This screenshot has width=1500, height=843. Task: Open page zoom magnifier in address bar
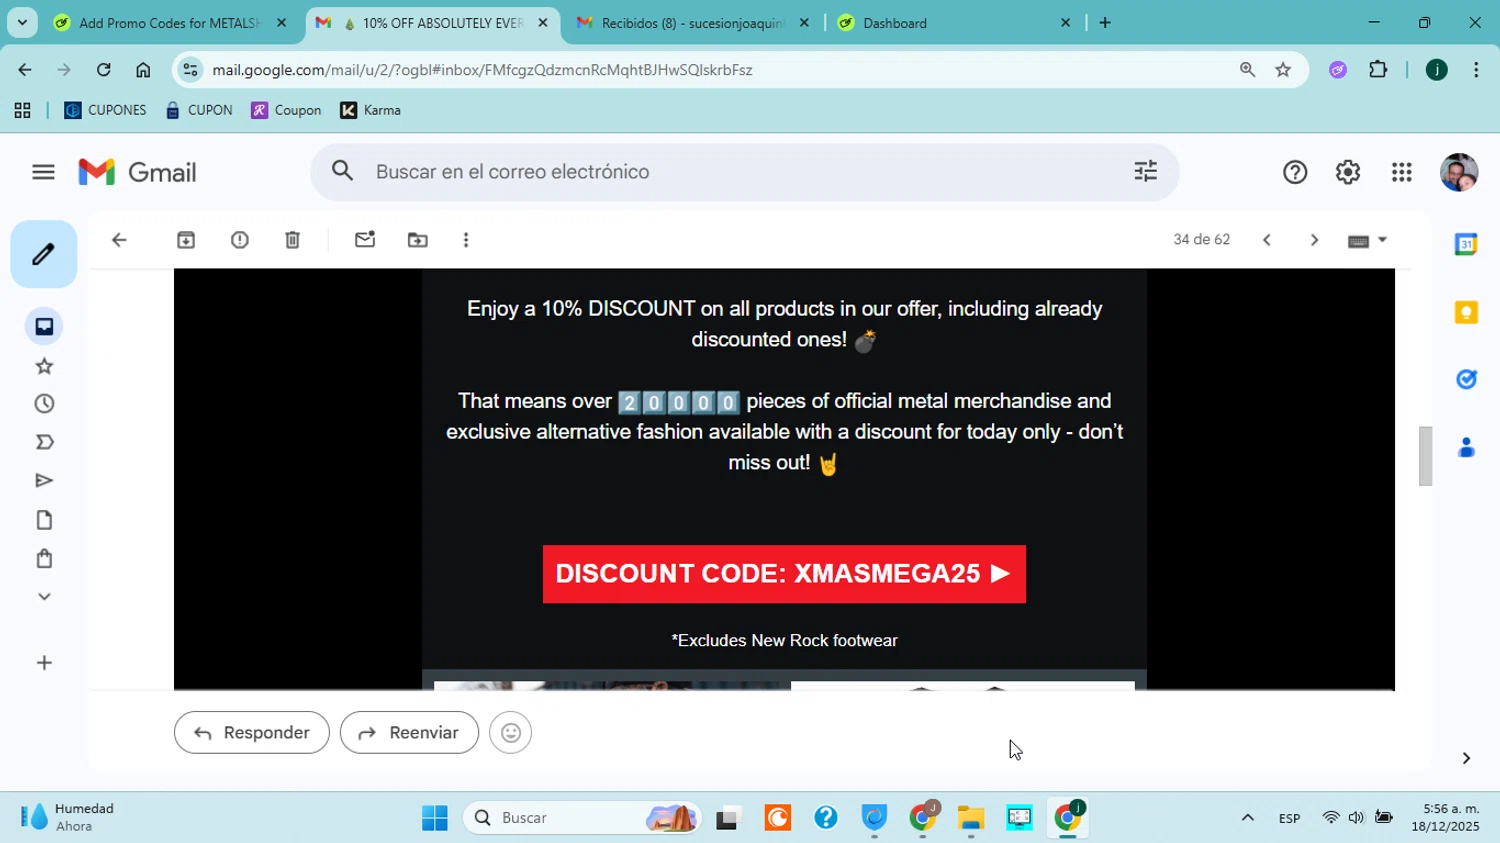[1247, 70]
